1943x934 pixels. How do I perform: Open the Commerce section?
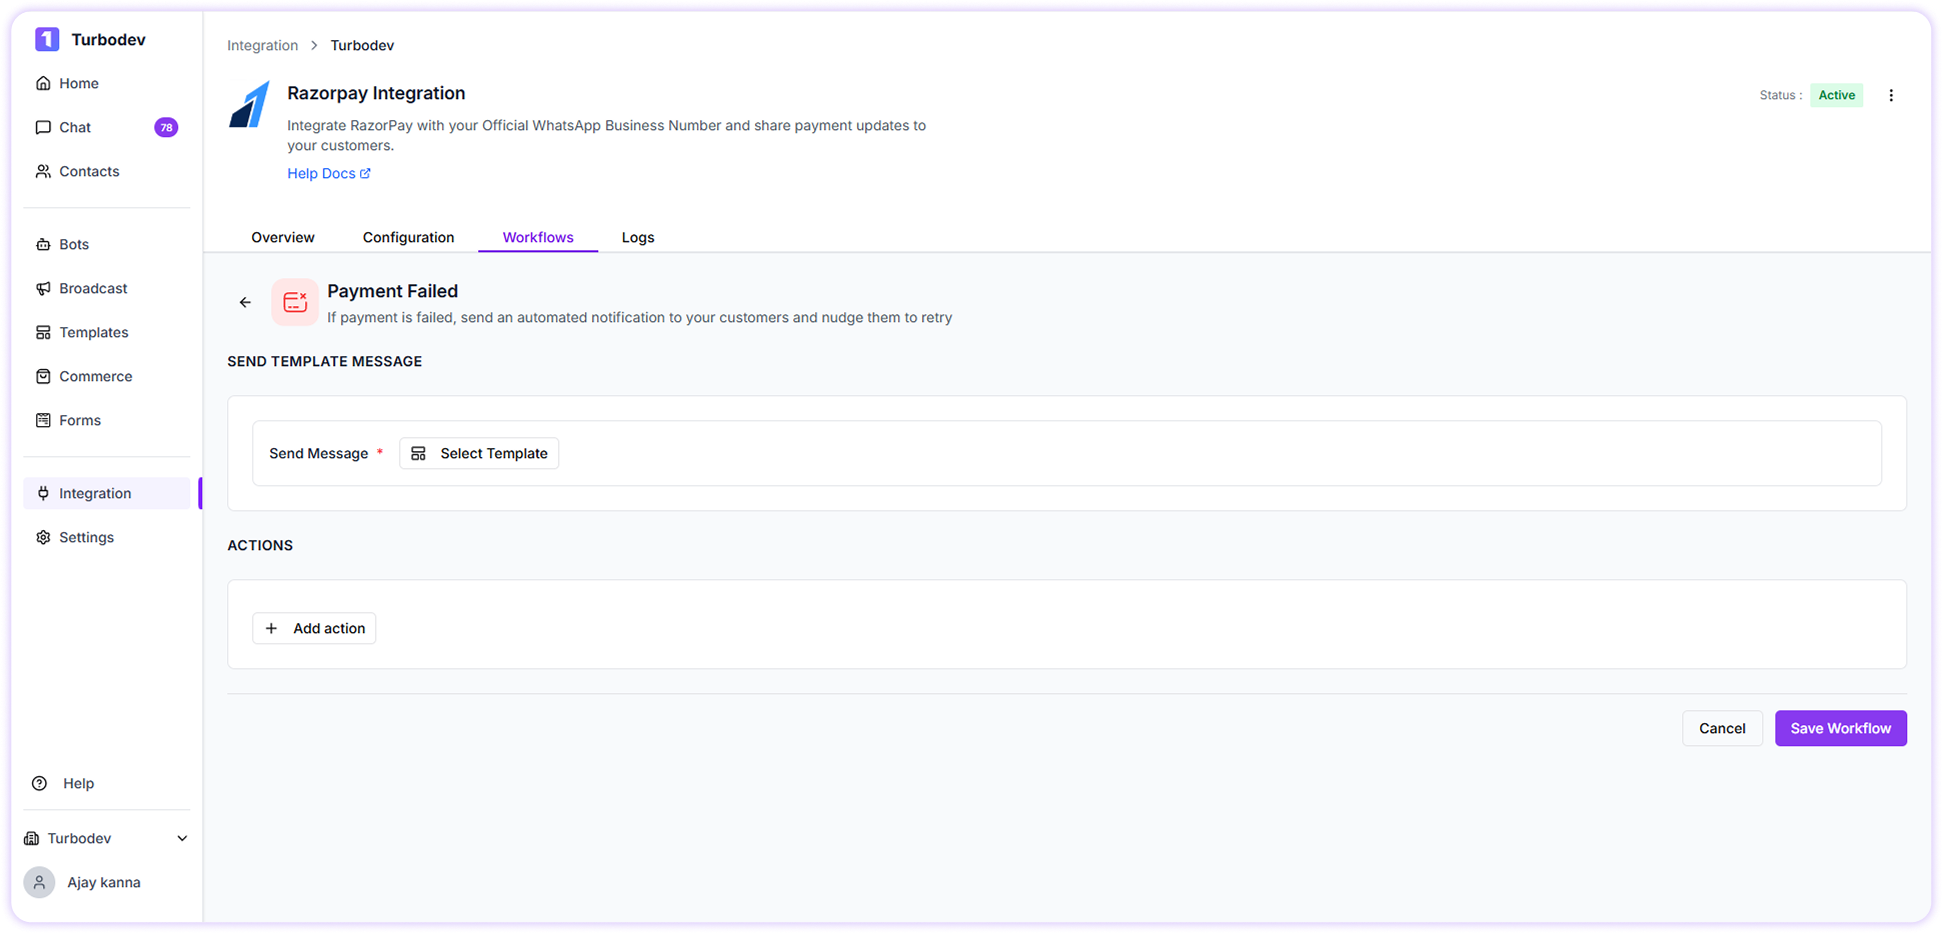click(84, 376)
